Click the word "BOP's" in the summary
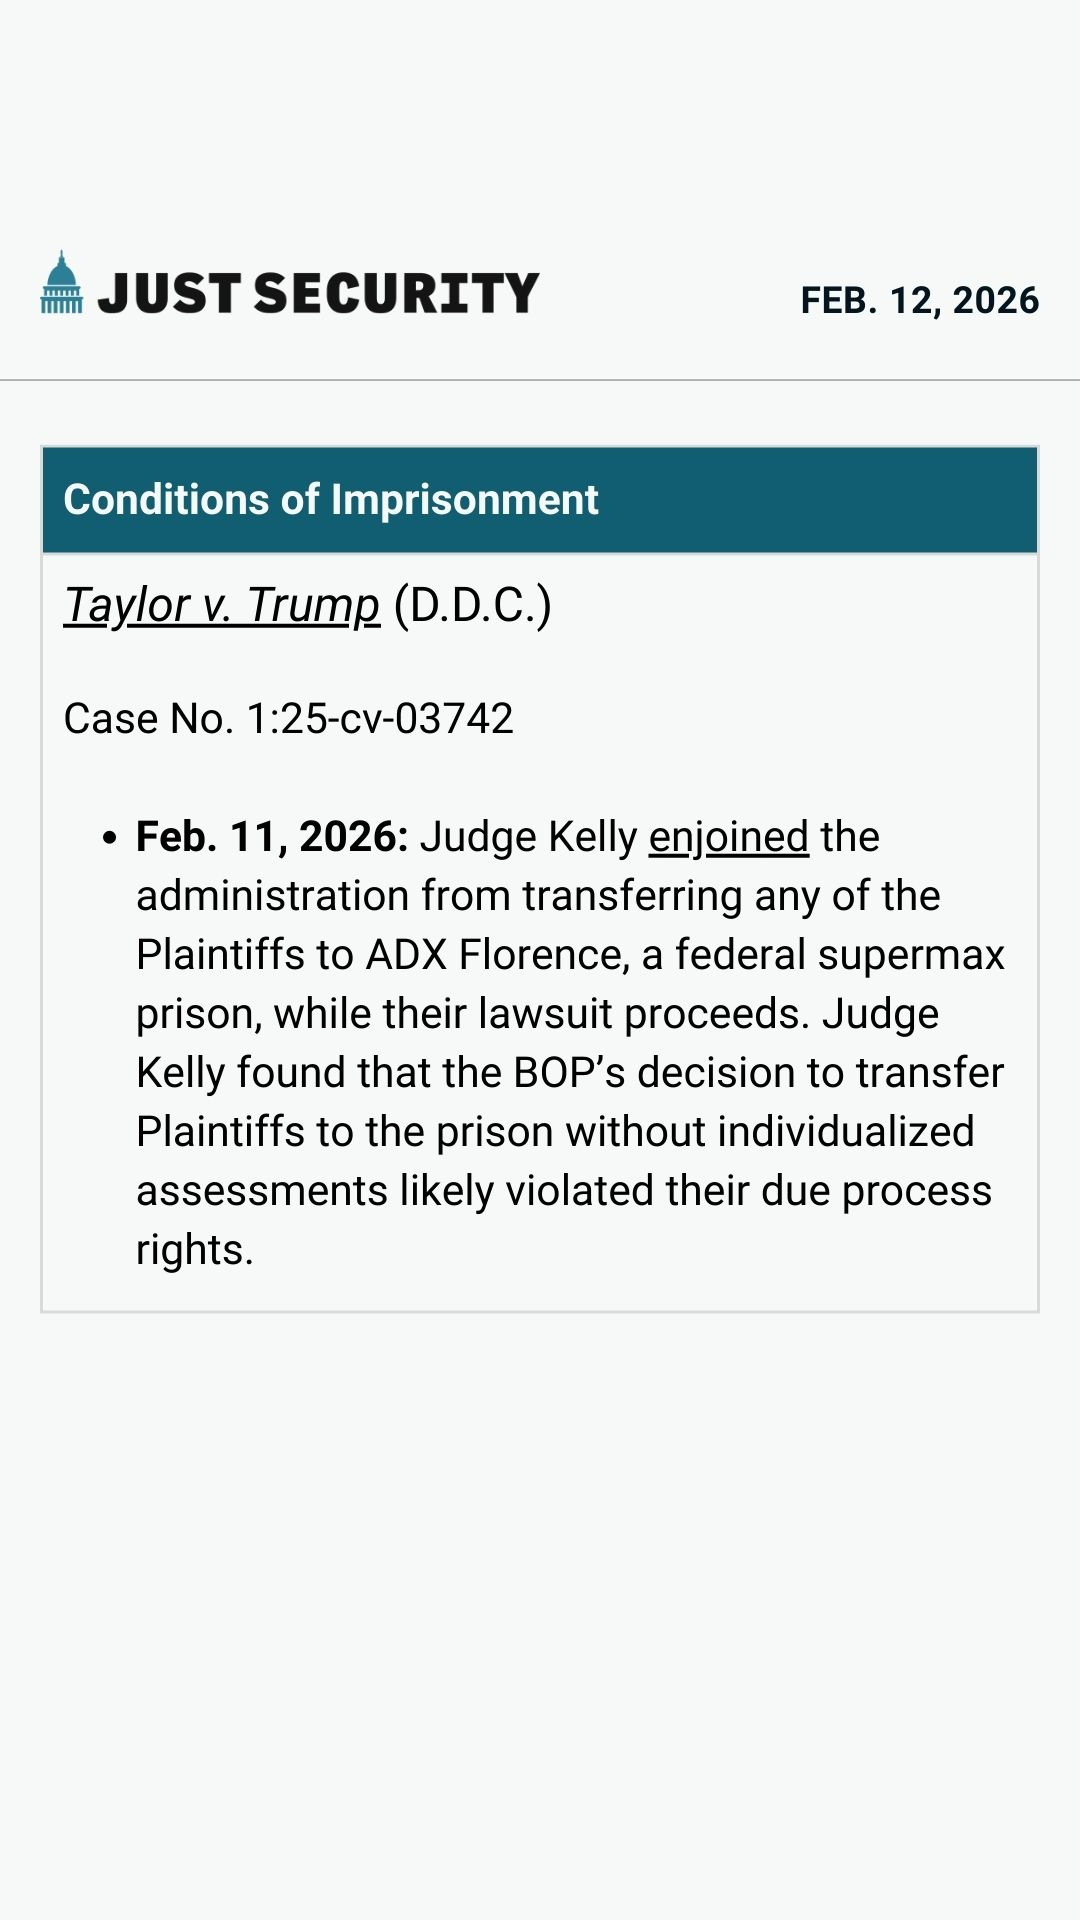The width and height of the screenshot is (1080, 1920). tap(569, 1073)
